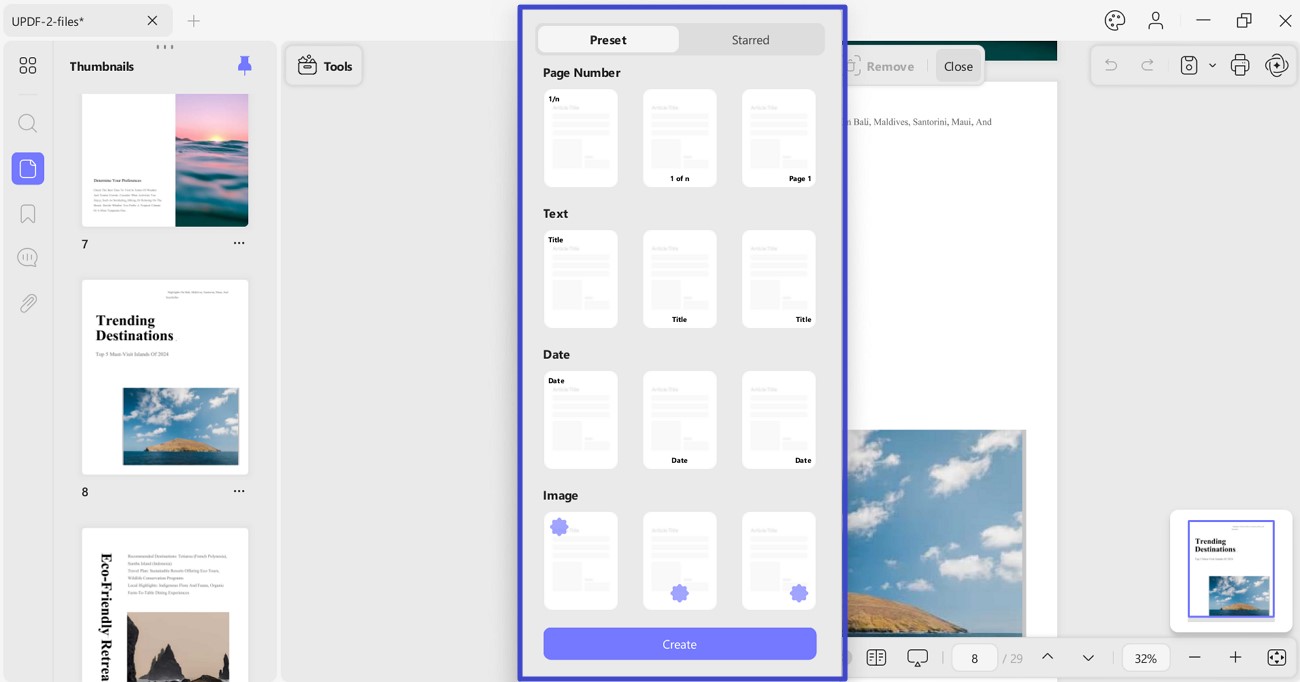This screenshot has width=1300, height=682.
Task: Close the UPDF-2-files tab
Action: coord(152,21)
